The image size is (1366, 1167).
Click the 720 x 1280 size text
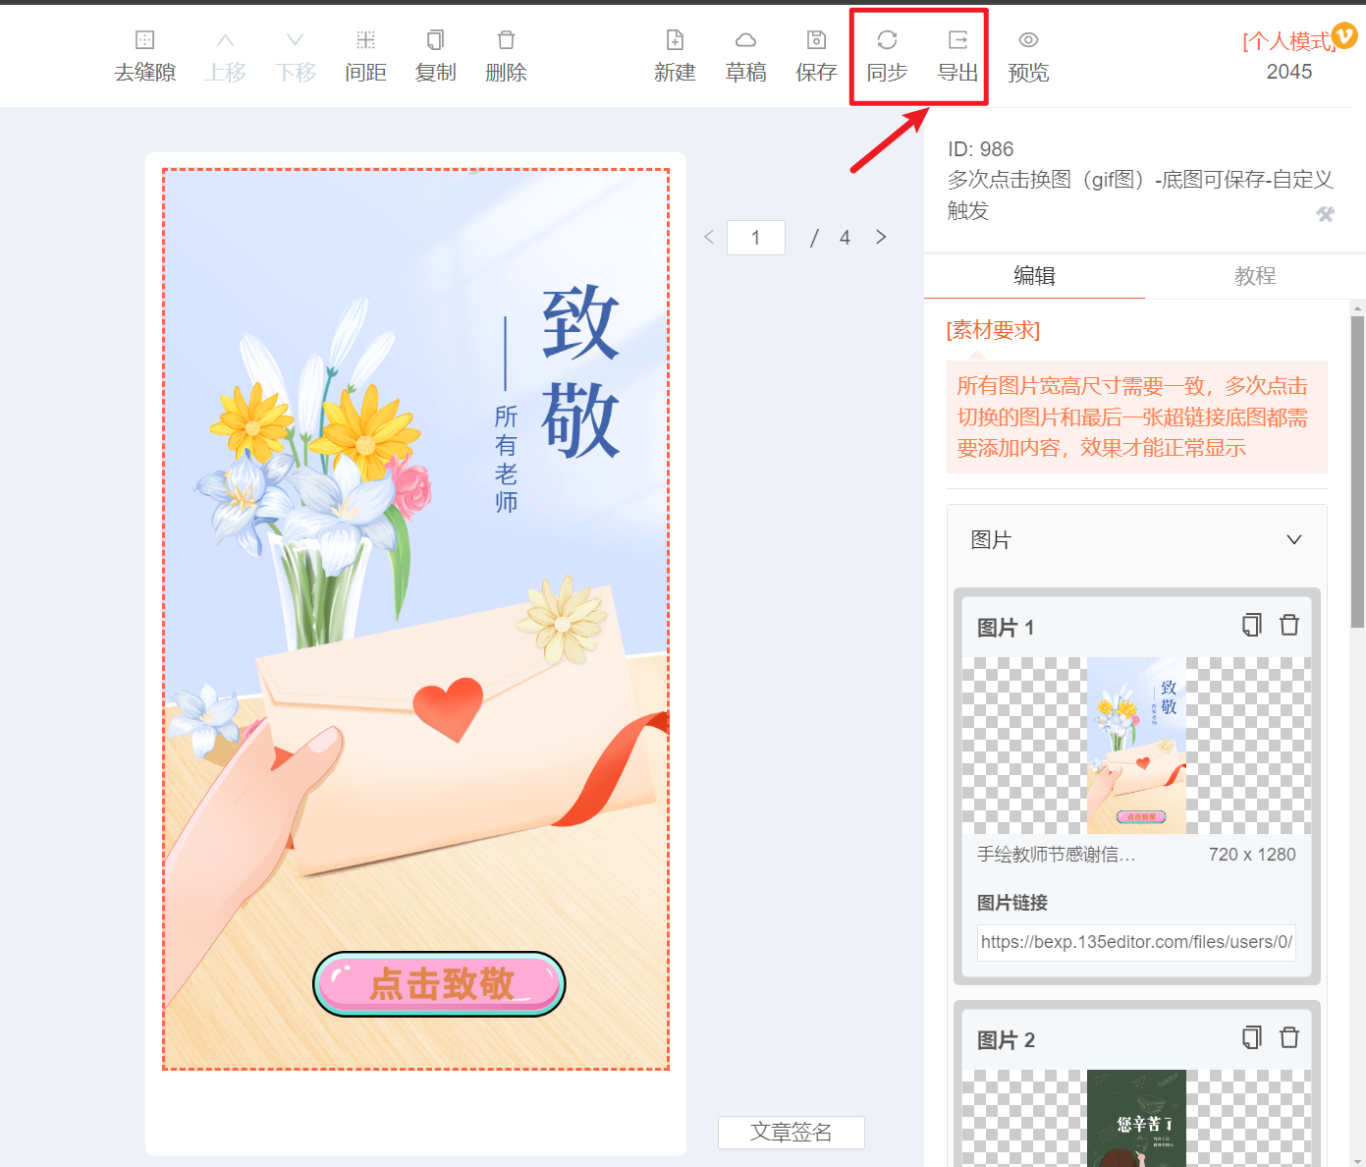click(x=1252, y=855)
